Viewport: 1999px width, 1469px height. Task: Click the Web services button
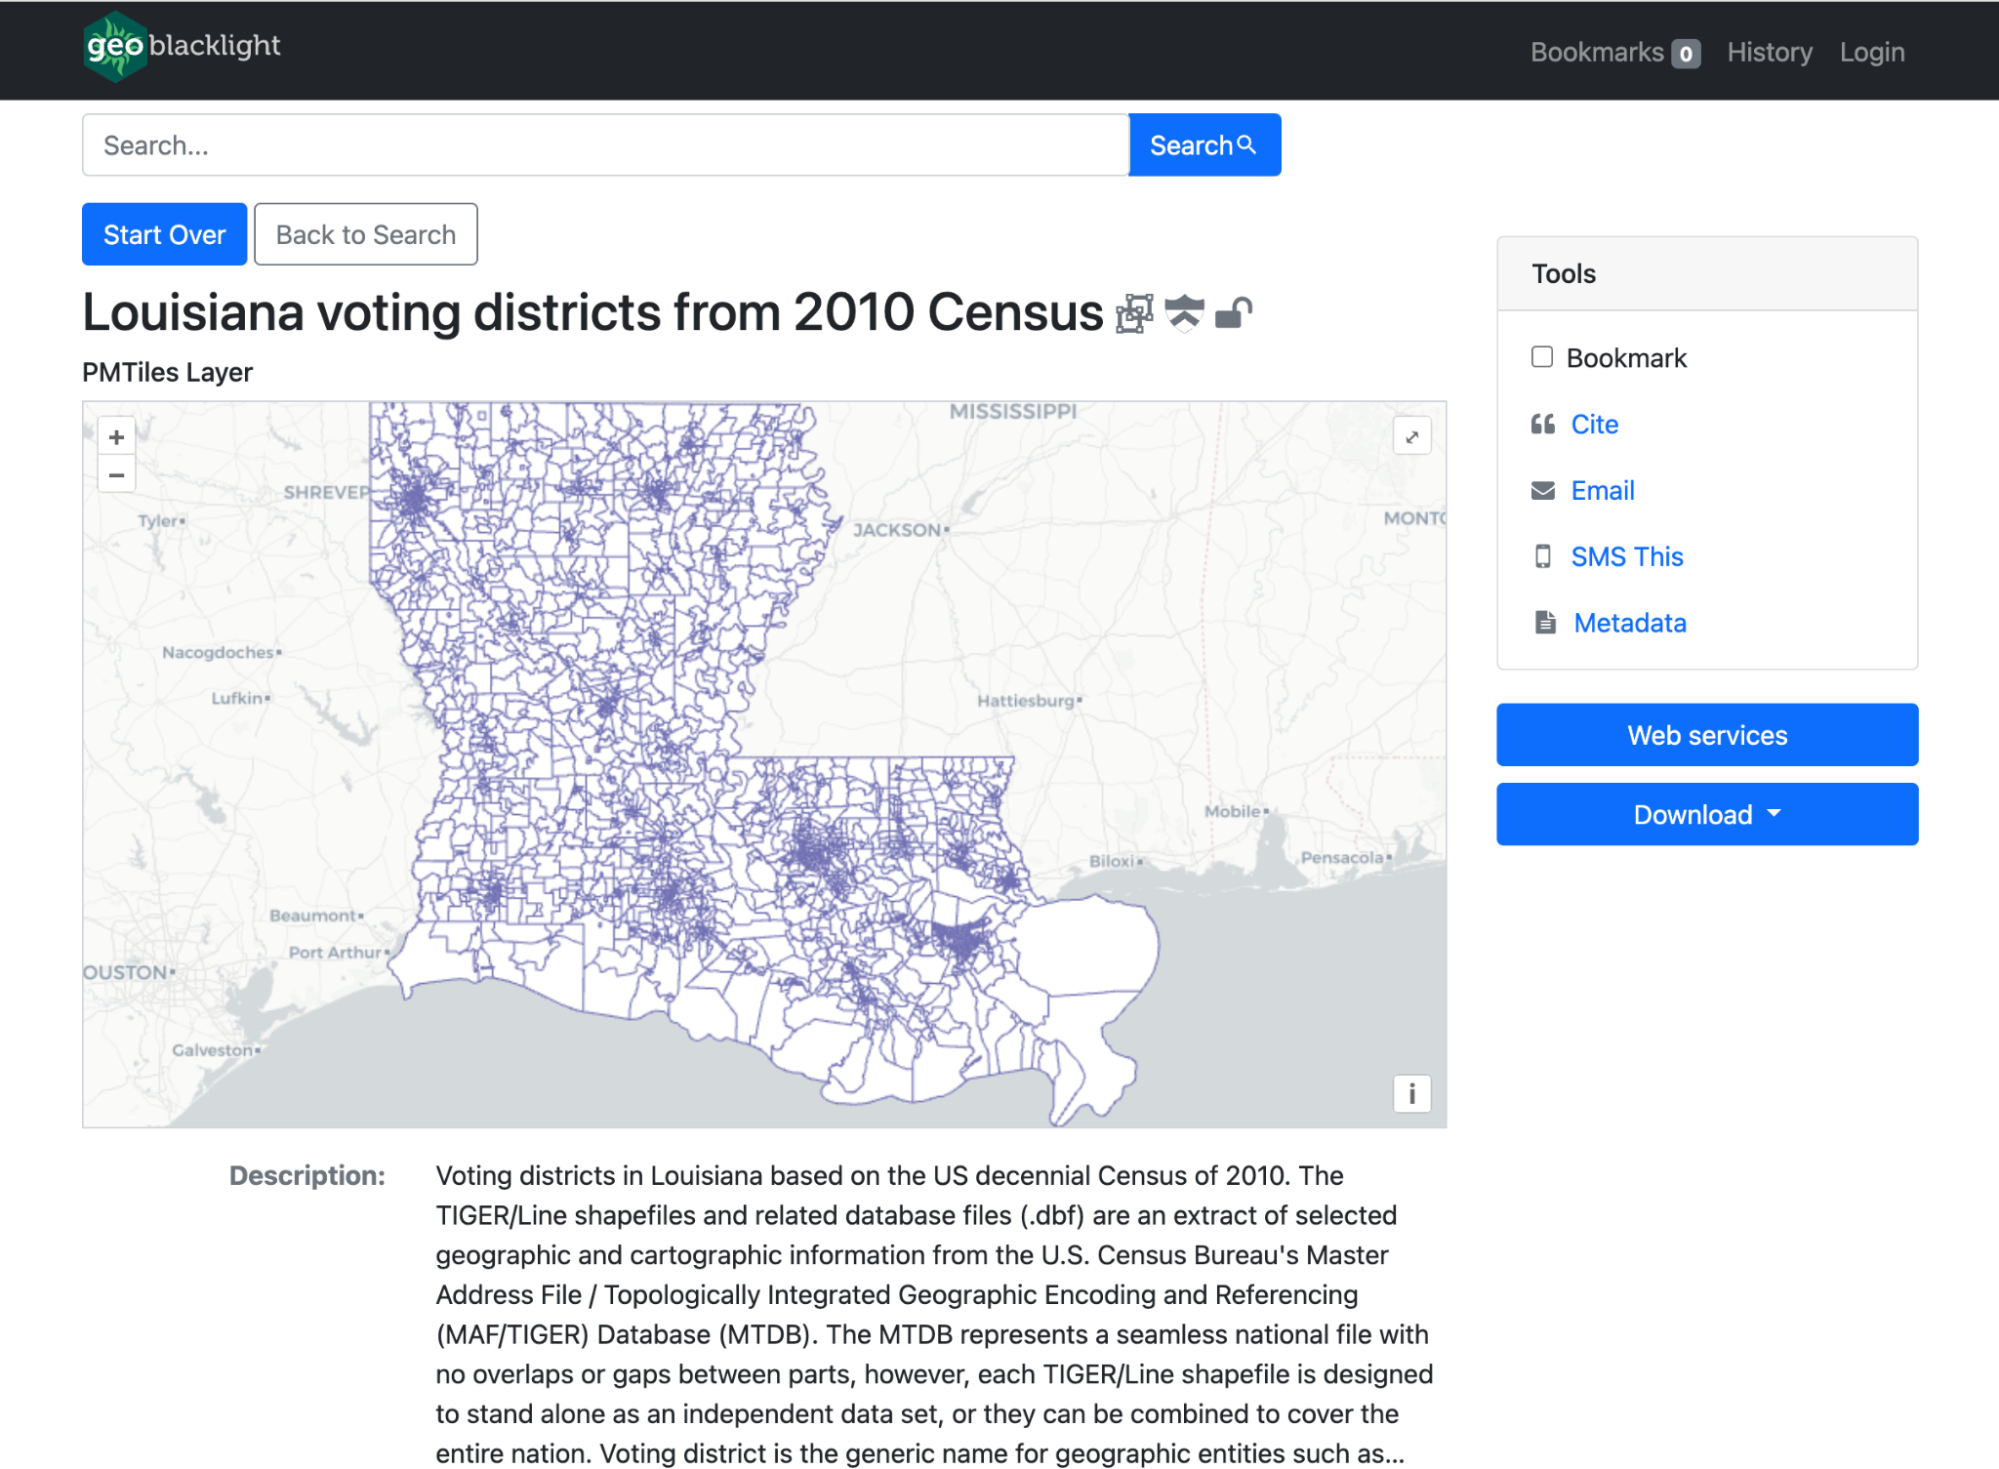coord(1706,735)
